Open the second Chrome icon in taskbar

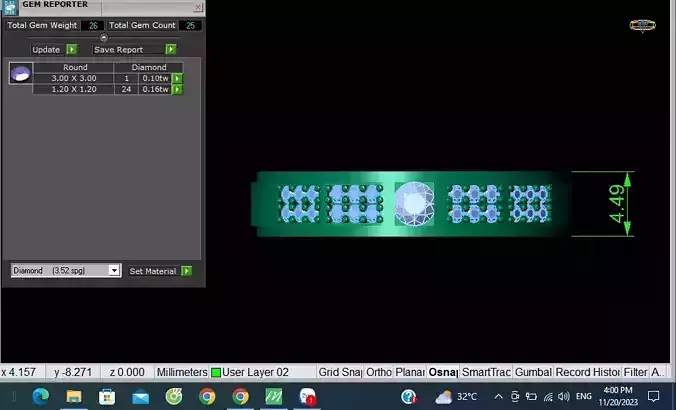240,396
